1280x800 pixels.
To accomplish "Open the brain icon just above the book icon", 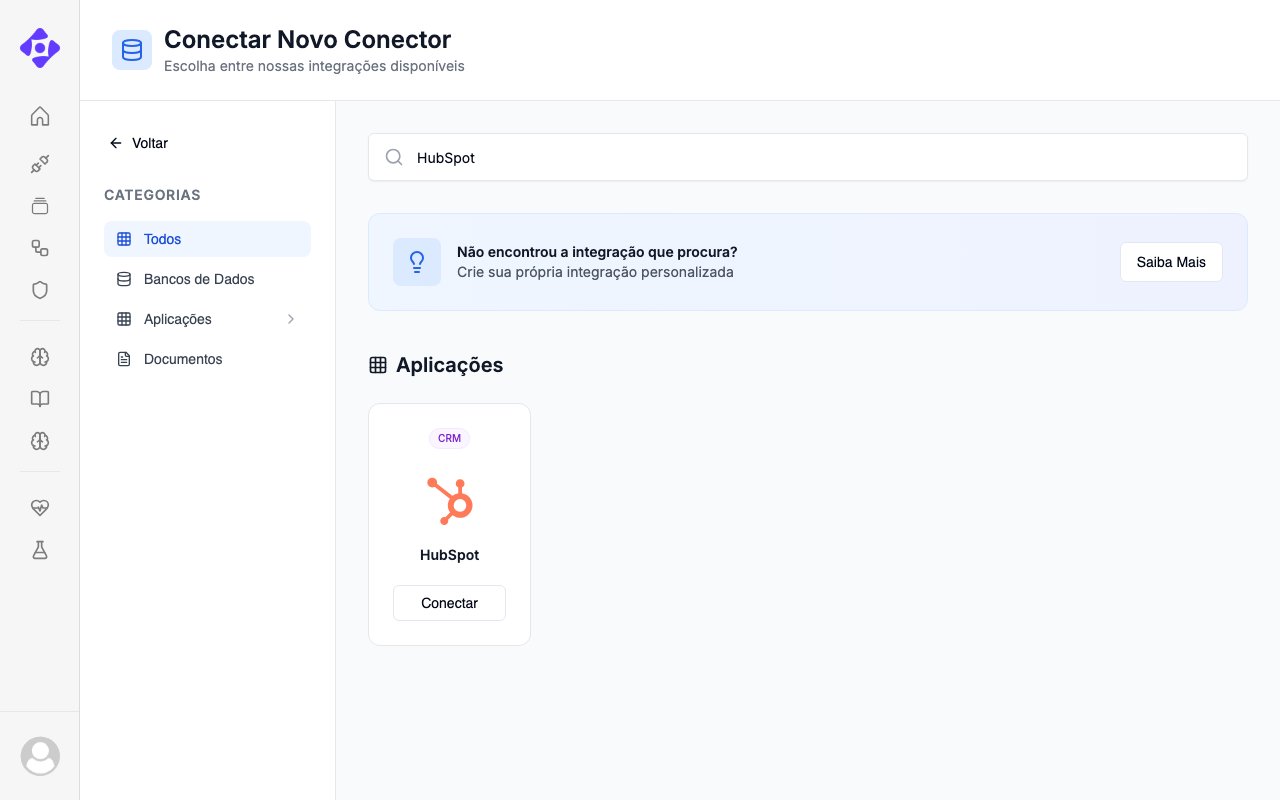I will pos(40,357).
